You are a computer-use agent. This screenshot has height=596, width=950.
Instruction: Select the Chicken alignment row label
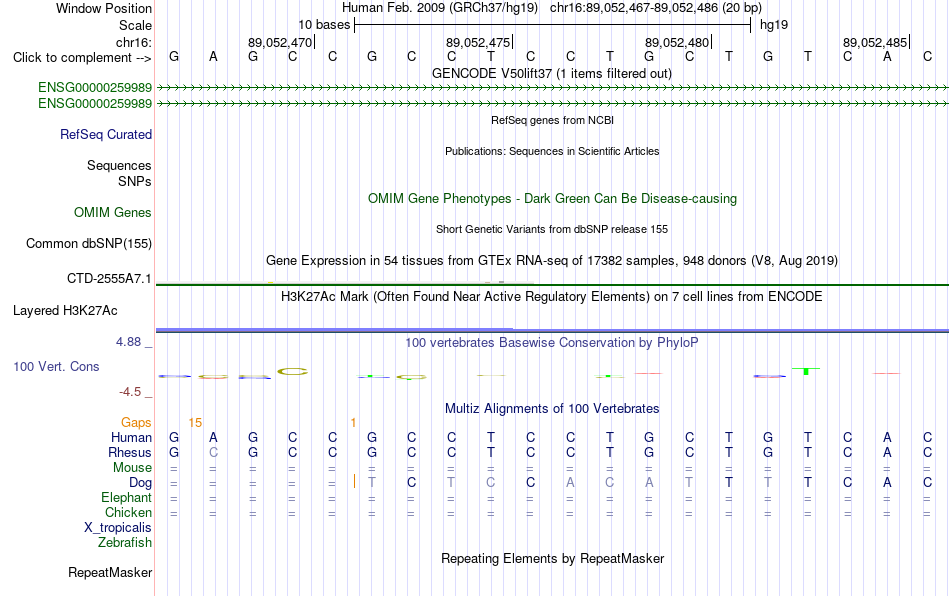coord(128,512)
